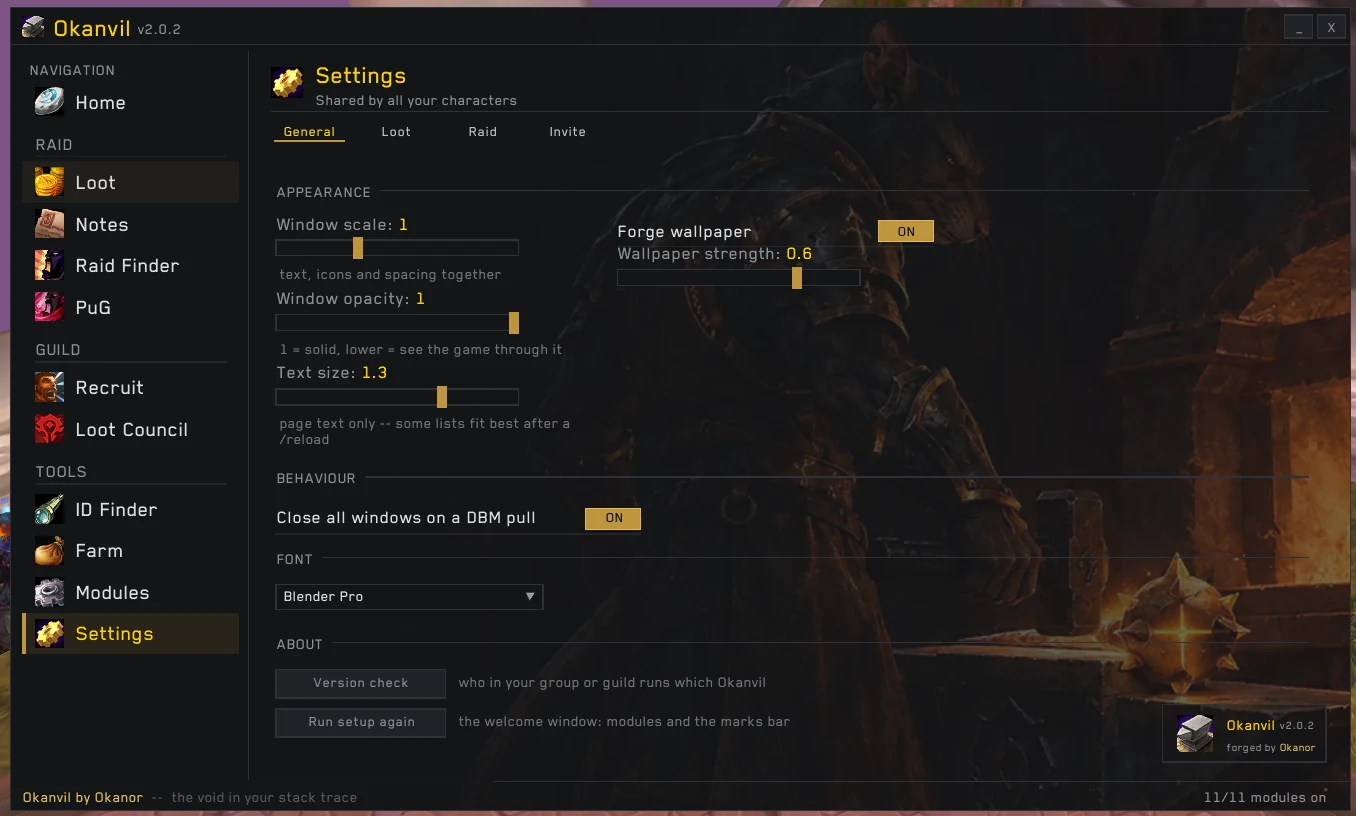Viewport: 1356px width, 816px height.
Task: Click the Home gem icon in navigation
Action: point(49,102)
